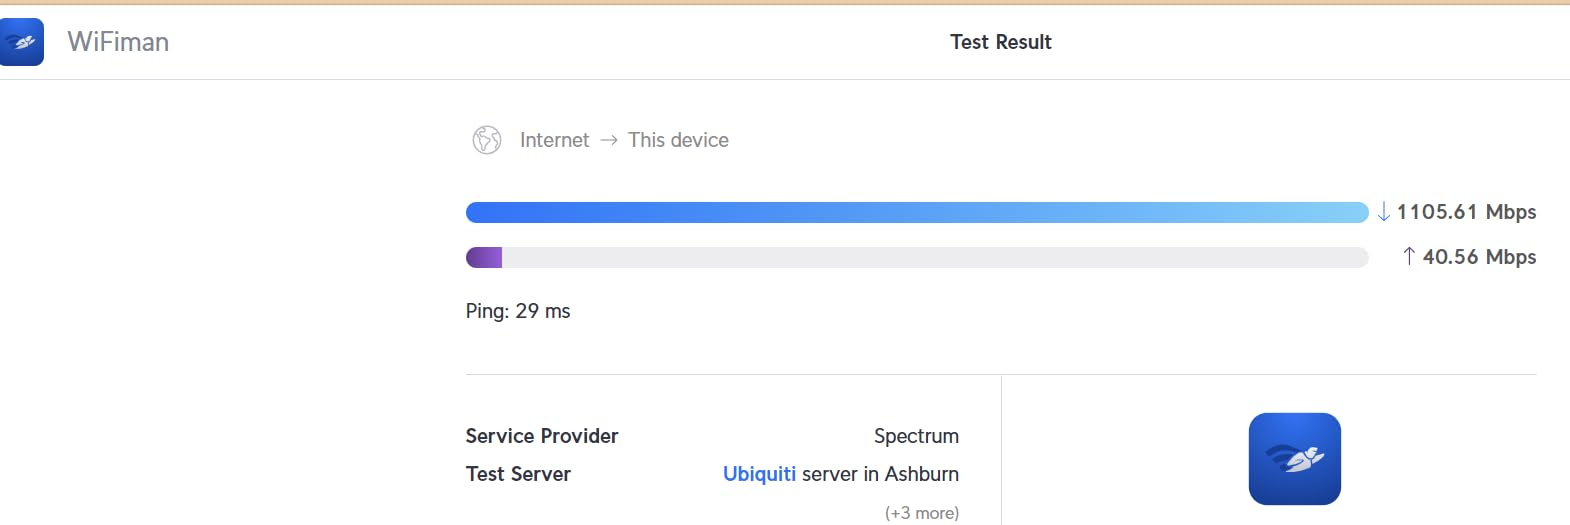Click the Internet label text
1570x525 pixels.
pyautogui.click(x=554, y=140)
